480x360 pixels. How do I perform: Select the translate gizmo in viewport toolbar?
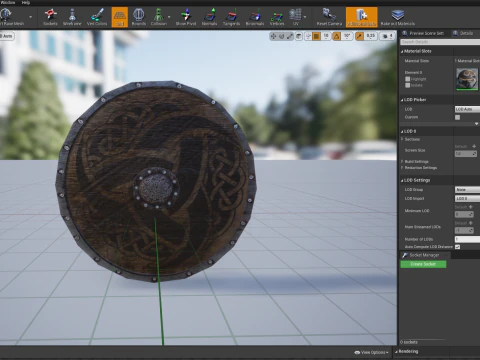[x=274, y=36]
